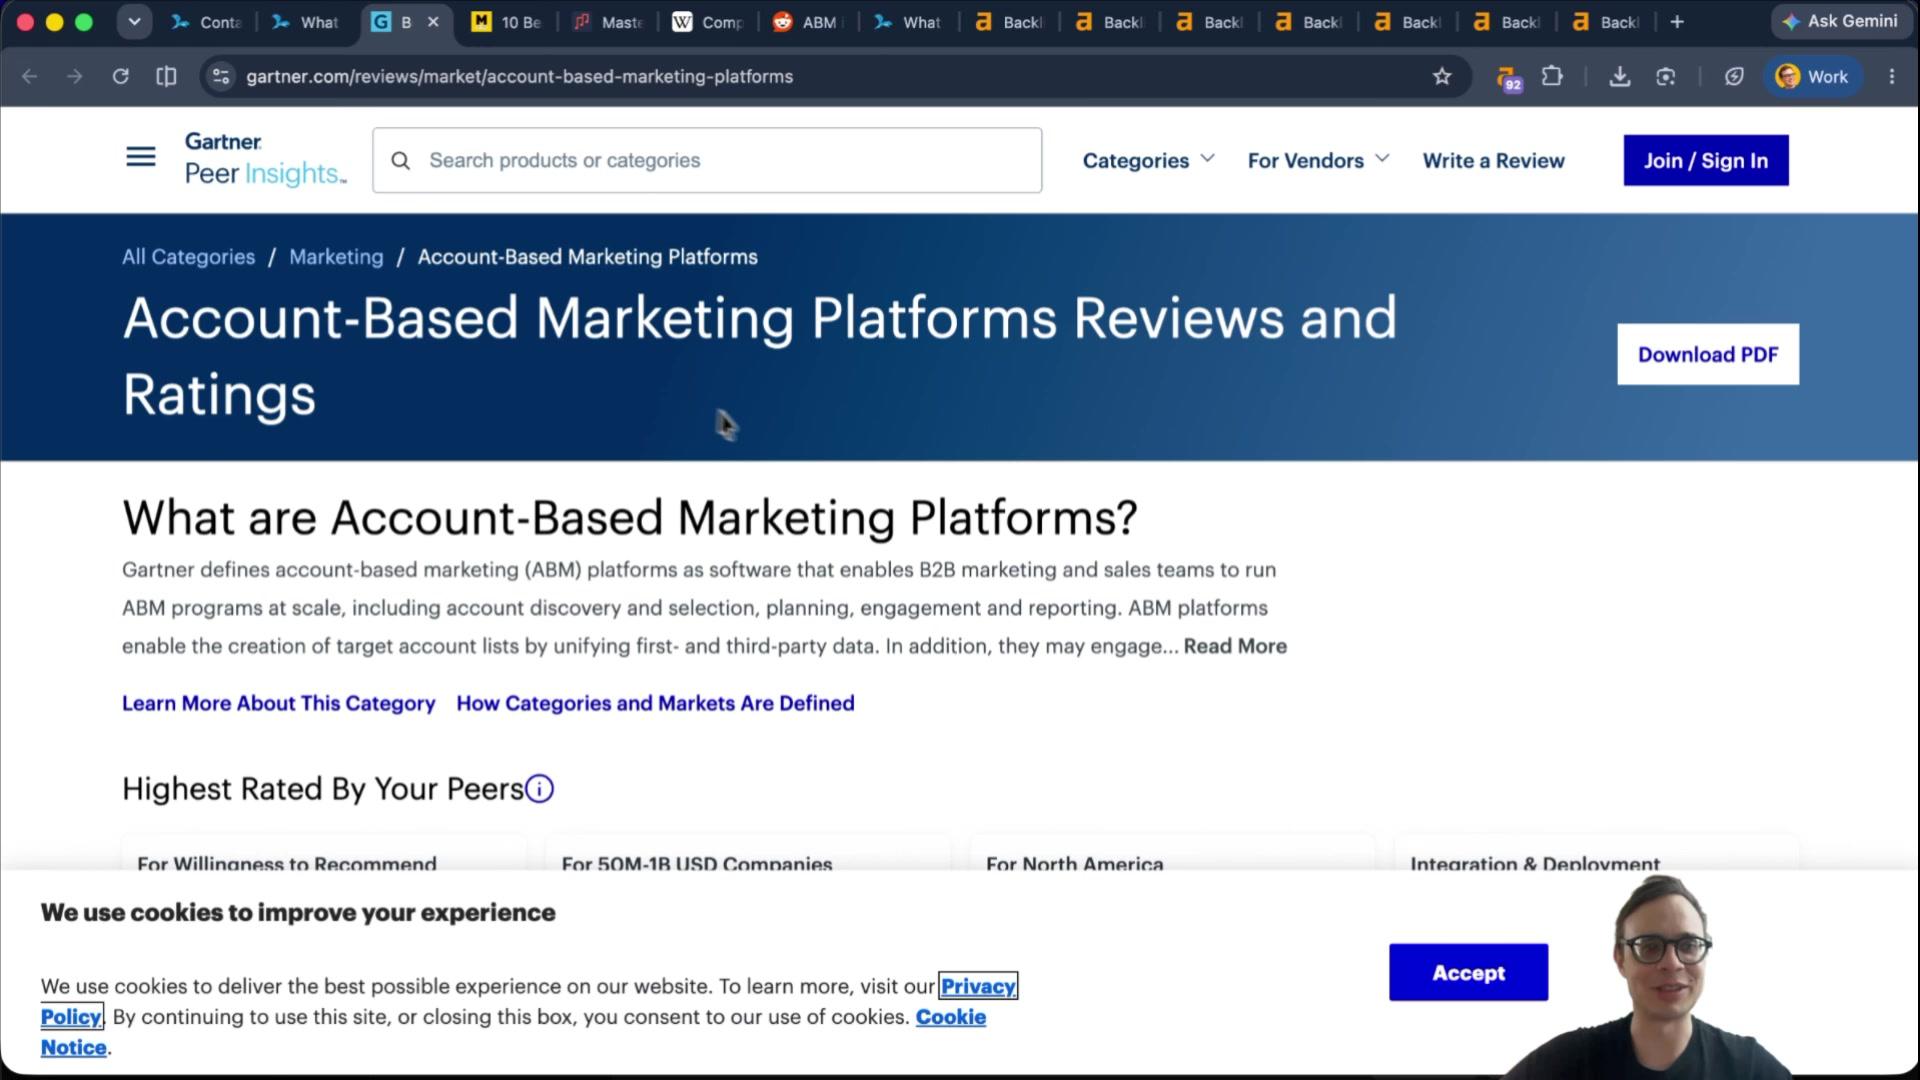Open Marketing breadcrumb link
Screen dimensions: 1920x1080
click(336, 257)
